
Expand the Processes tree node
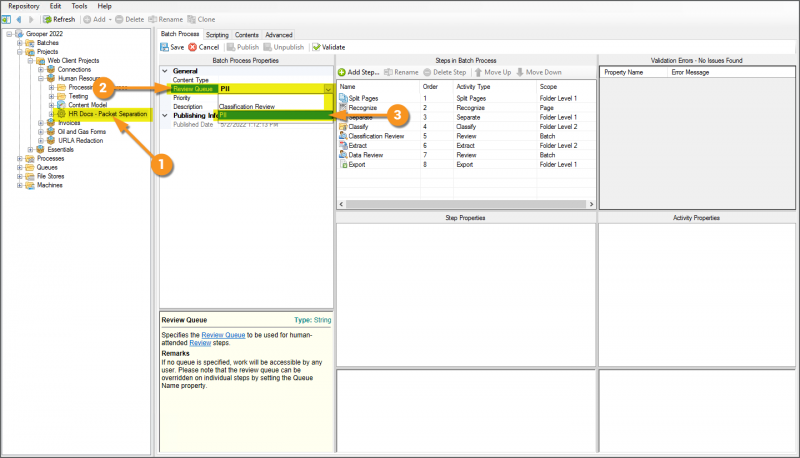click(x=20, y=158)
